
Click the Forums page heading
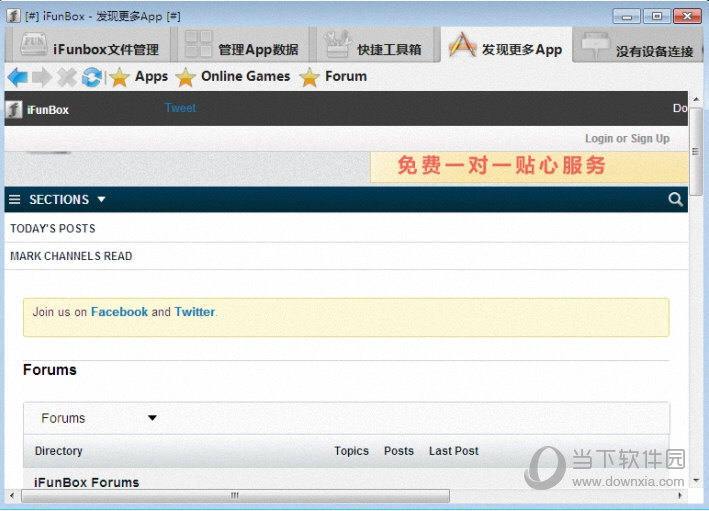click(50, 369)
